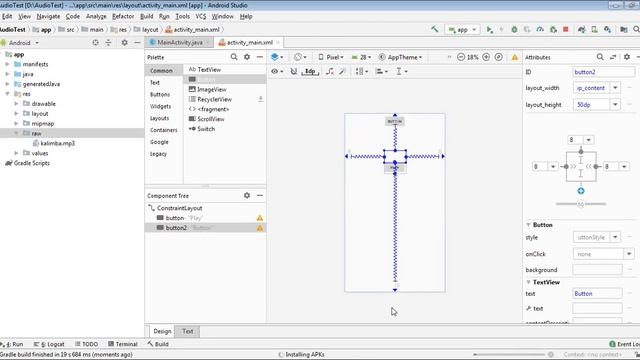Open the style dropdown arrow

[x=615, y=237]
